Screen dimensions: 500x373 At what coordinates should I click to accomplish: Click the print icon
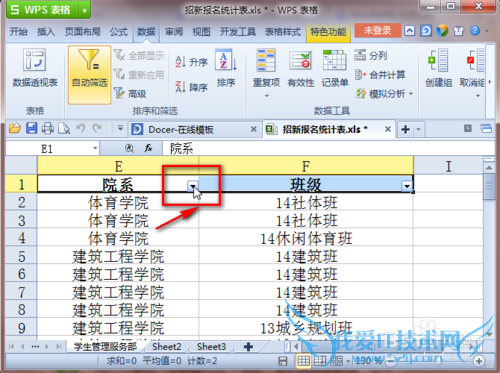click(x=48, y=128)
